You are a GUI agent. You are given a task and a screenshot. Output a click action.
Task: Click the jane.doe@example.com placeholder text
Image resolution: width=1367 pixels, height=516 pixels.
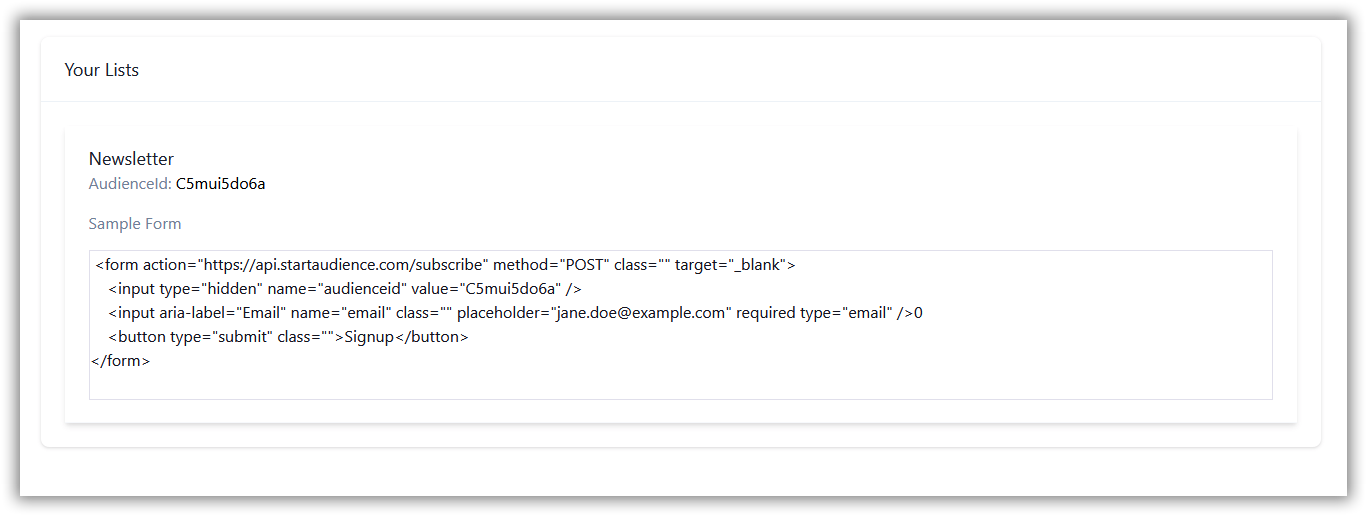pyautogui.click(x=640, y=313)
